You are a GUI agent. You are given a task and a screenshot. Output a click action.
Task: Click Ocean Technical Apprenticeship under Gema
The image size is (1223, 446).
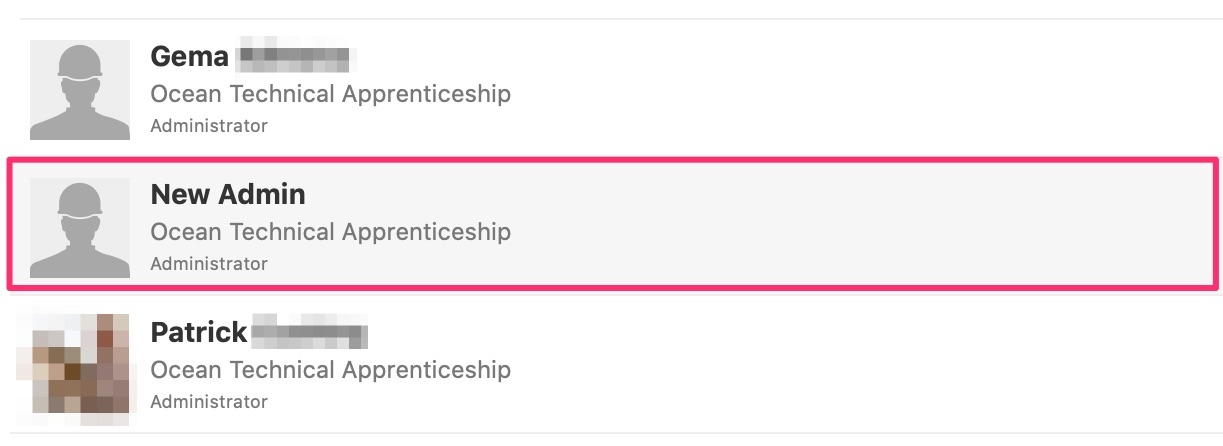click(330, 95)
